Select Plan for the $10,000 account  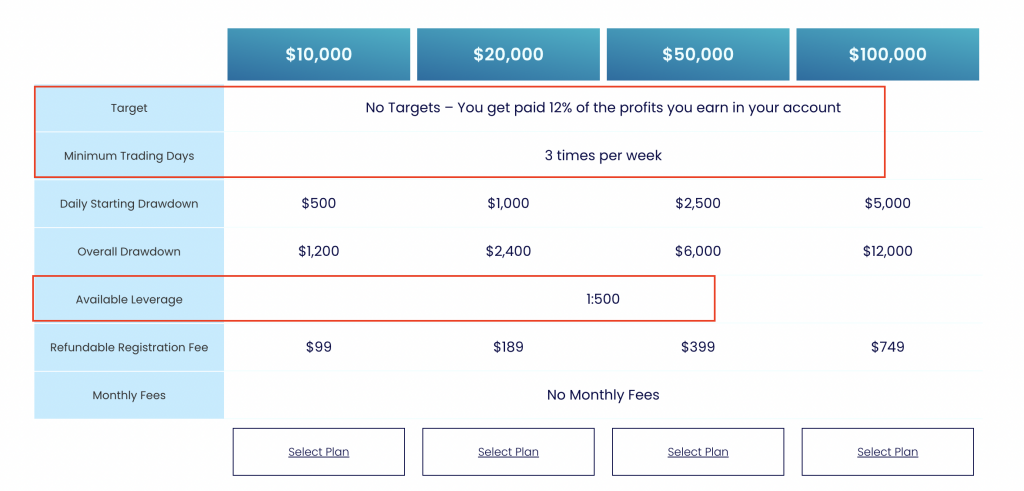tap(319, 452)
